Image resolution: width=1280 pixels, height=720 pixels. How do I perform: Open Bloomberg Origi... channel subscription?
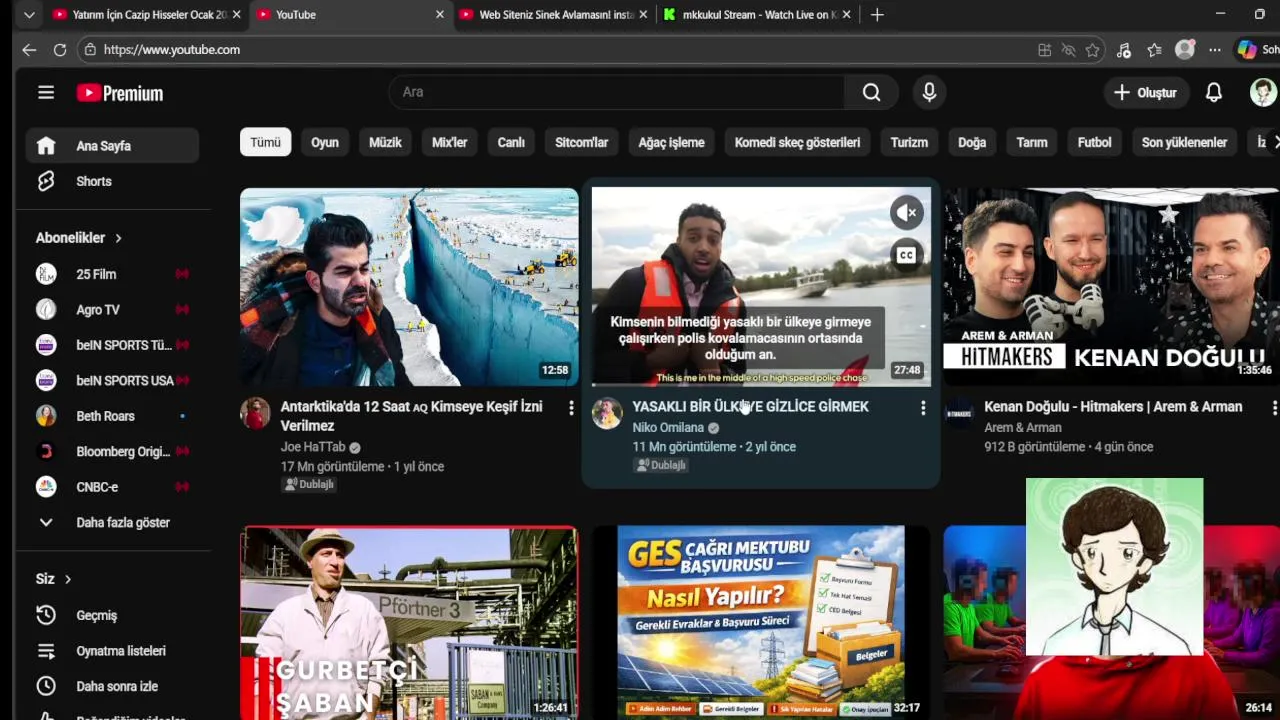(112, 452)
